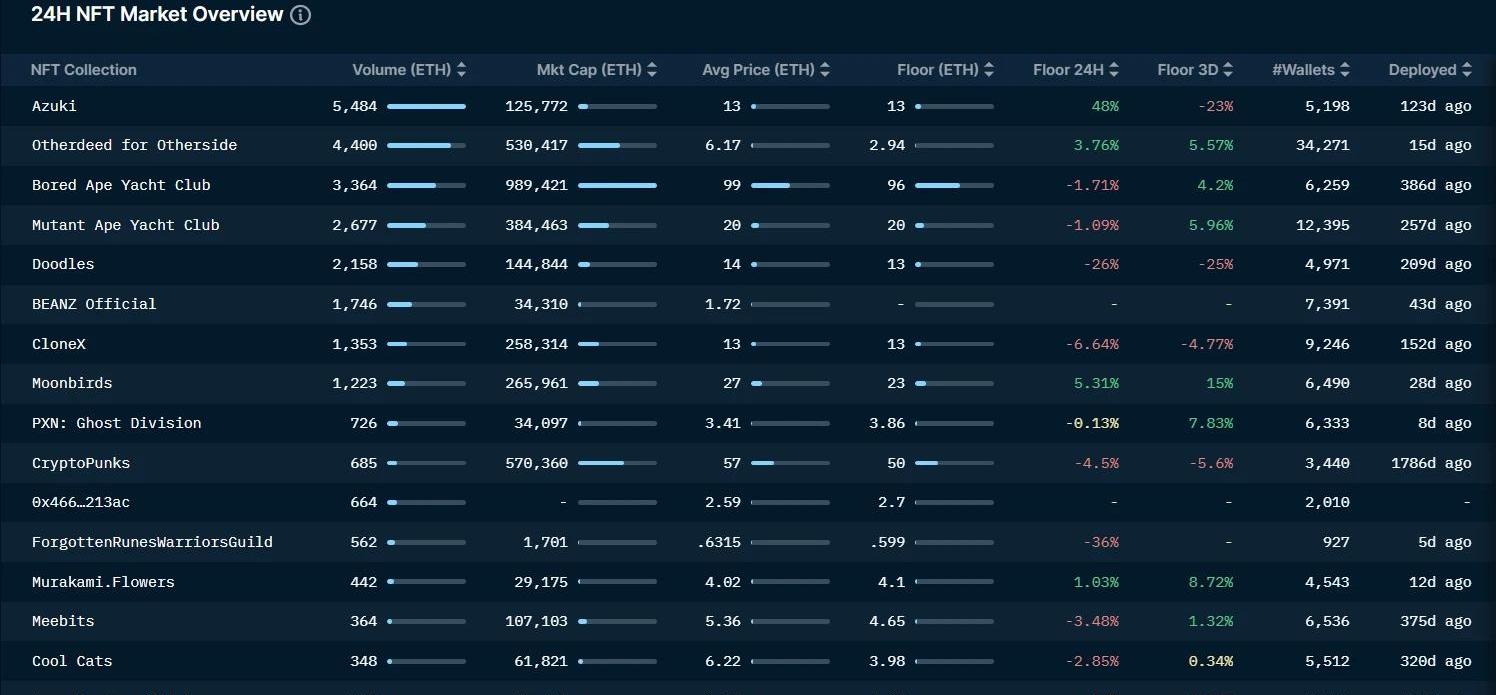Click Mutant Ape wallets count 12,395
This screenshot has width=1496, height=695.
(x=1322, y=225)
